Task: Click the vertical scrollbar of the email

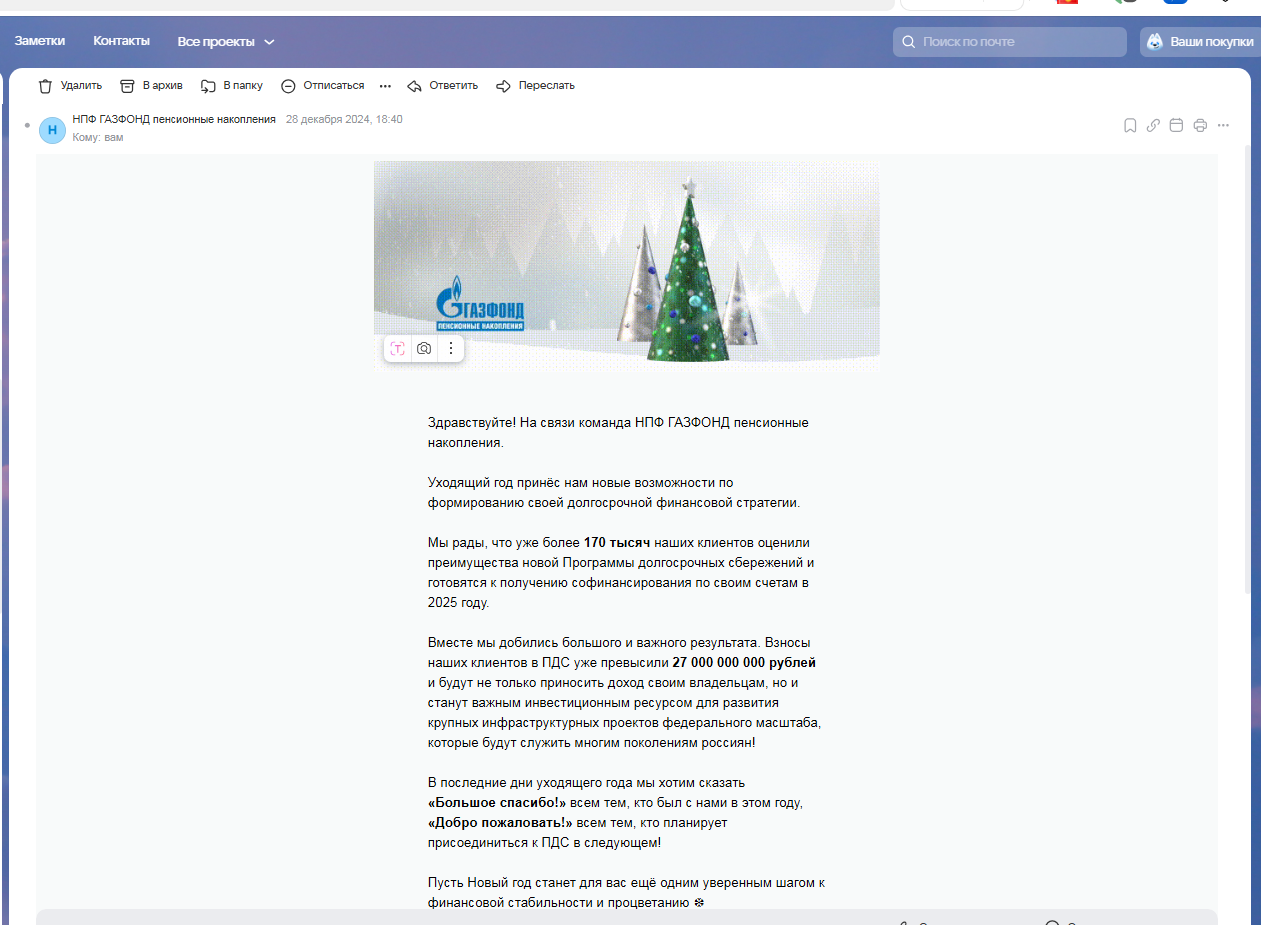Action: 1246,370
